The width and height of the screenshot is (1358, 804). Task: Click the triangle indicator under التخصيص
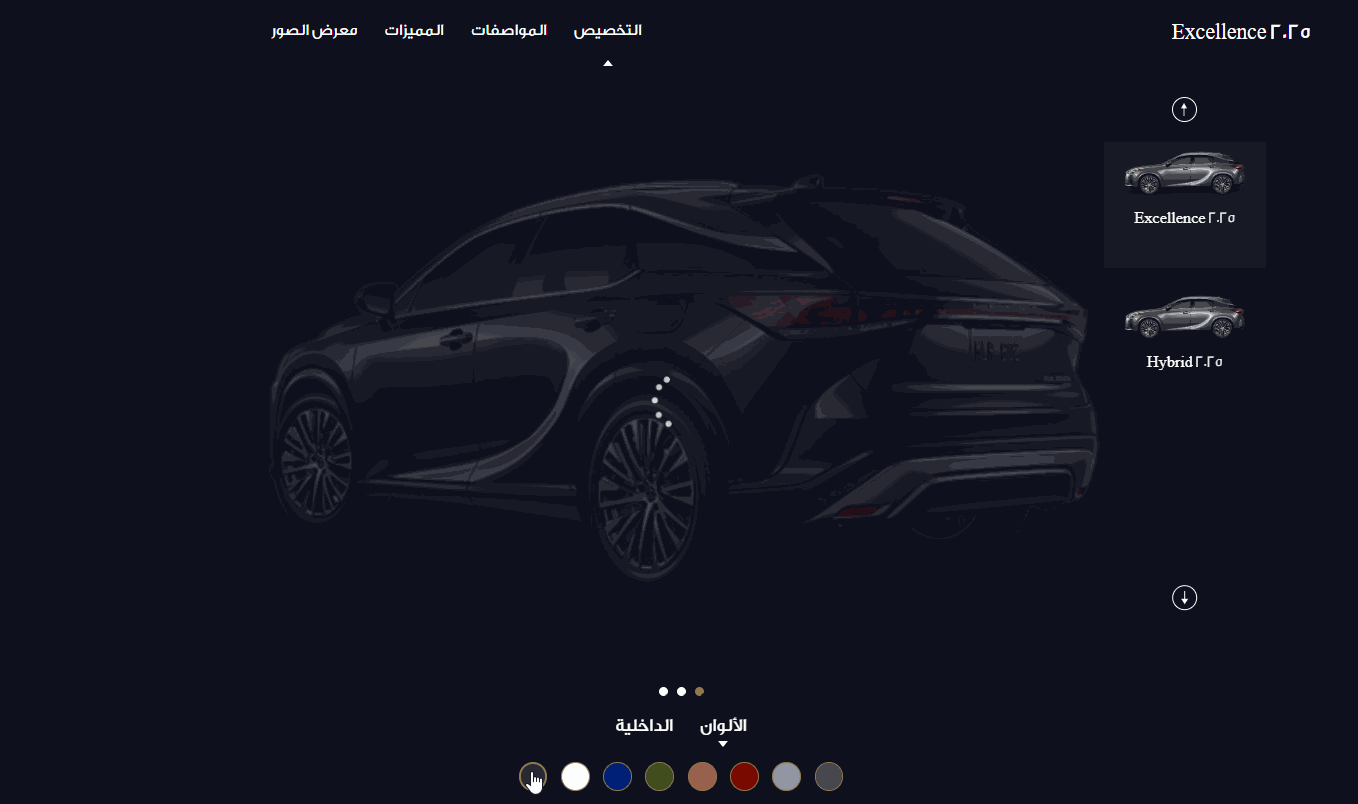pos(607,61)
